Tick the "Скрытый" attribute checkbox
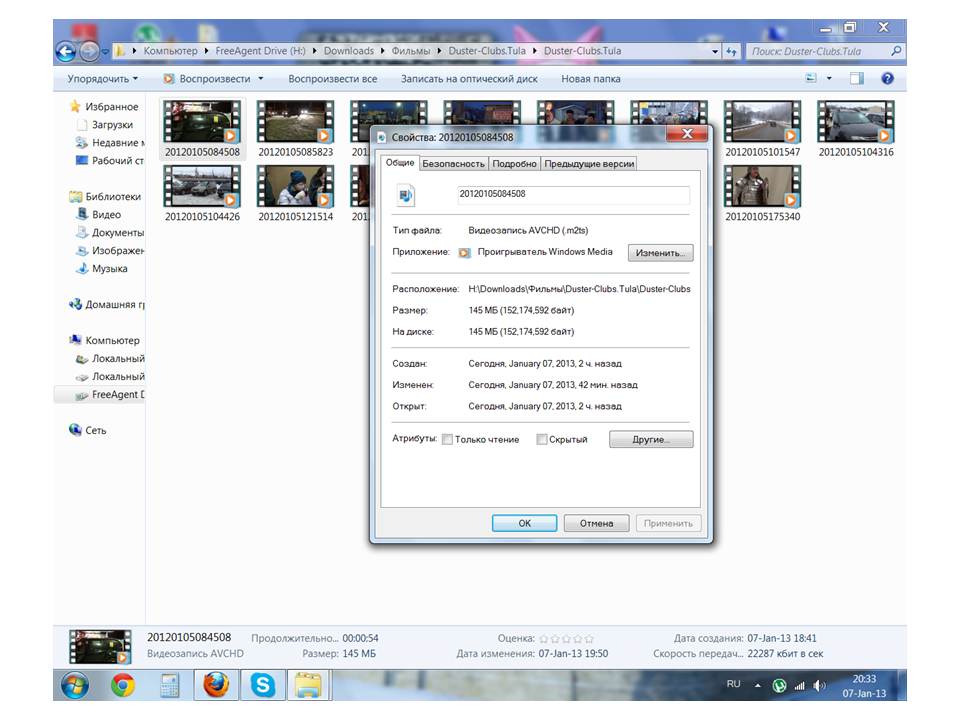 [542, 439]
